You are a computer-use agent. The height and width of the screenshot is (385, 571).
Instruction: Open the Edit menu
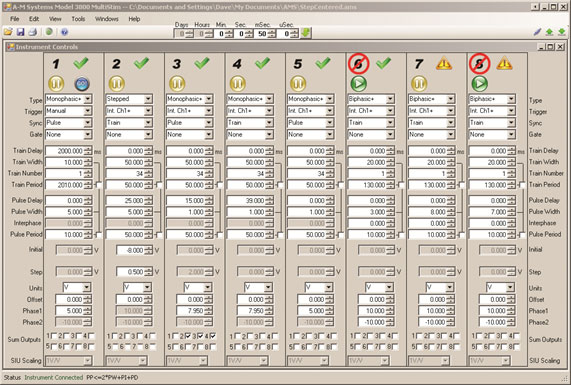tap(34, 19)
